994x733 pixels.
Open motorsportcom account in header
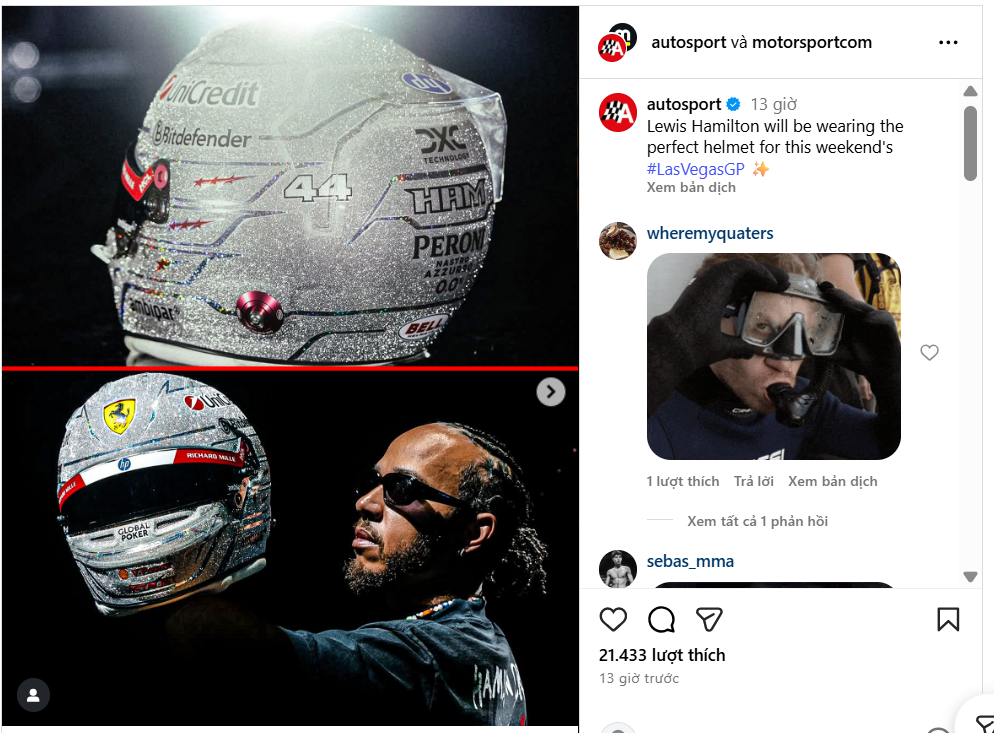tap(811, 42)
